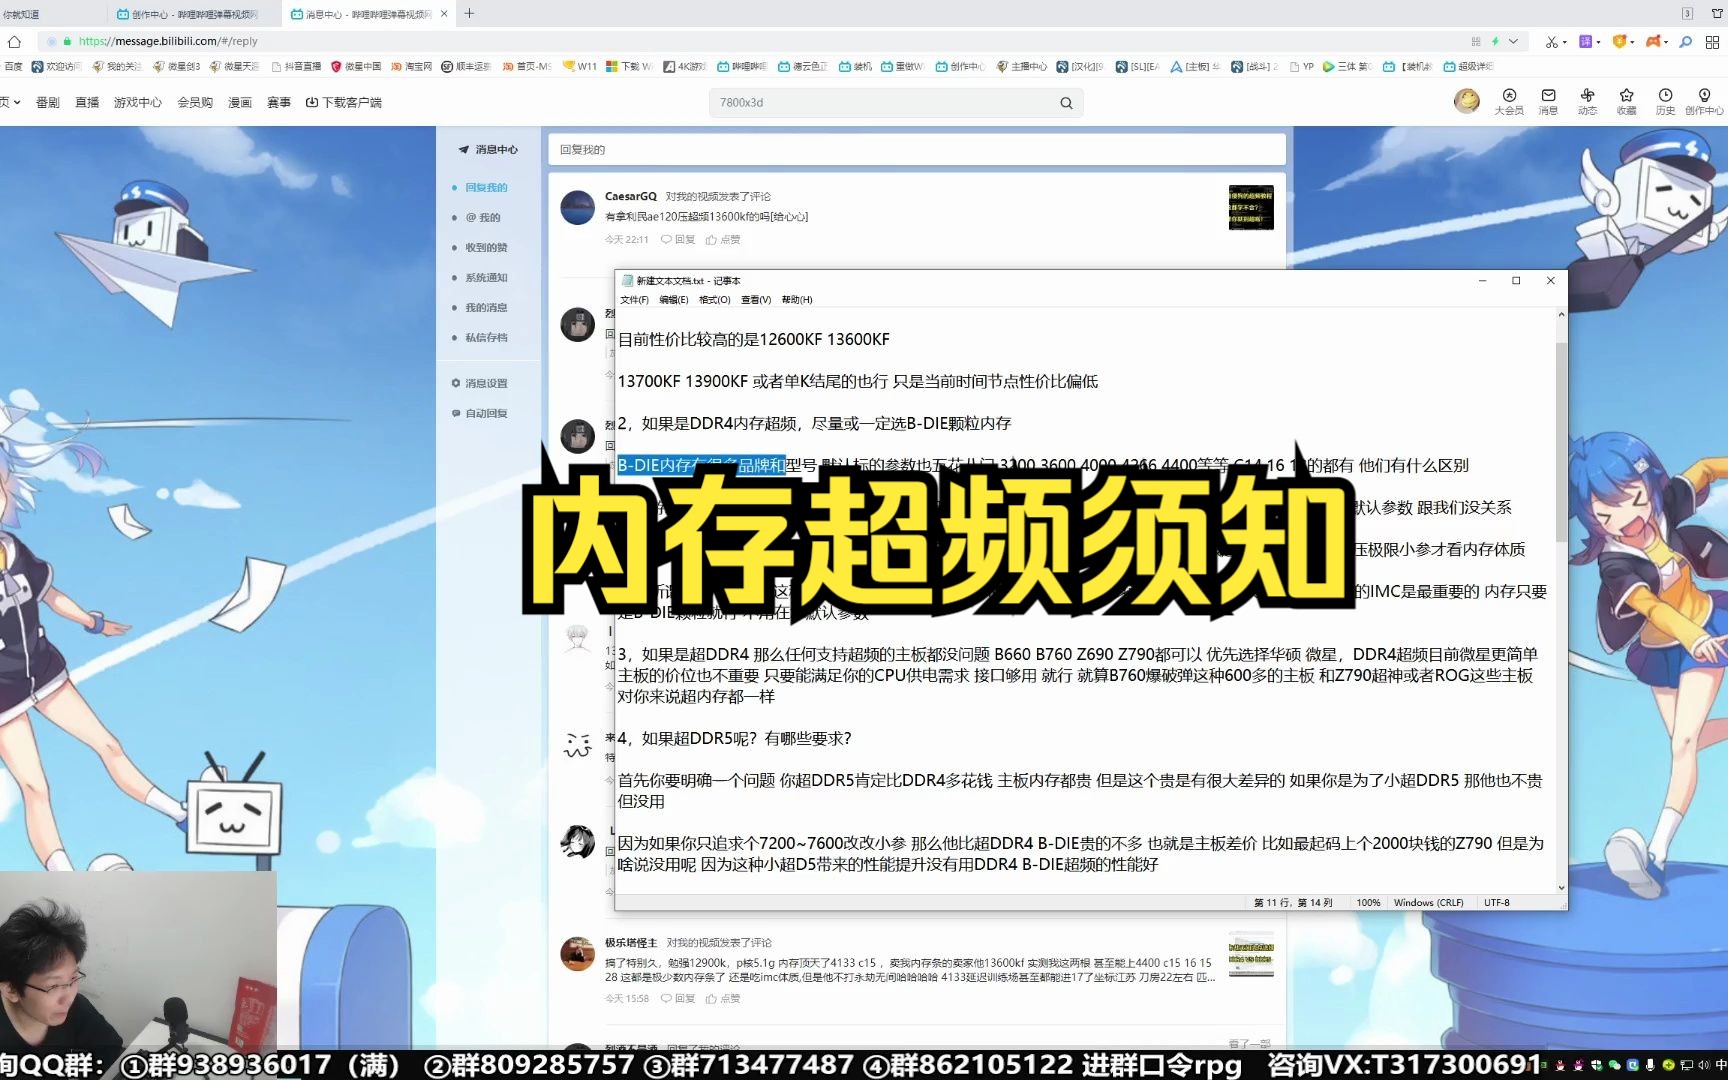Open the user avatar on bilibili header
This screenshot has width=1728, height=1080.
[x=1467, y=100]
